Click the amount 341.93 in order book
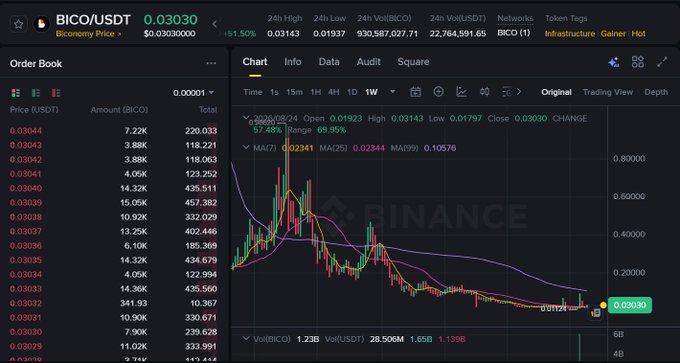 [x=134, y=303]
